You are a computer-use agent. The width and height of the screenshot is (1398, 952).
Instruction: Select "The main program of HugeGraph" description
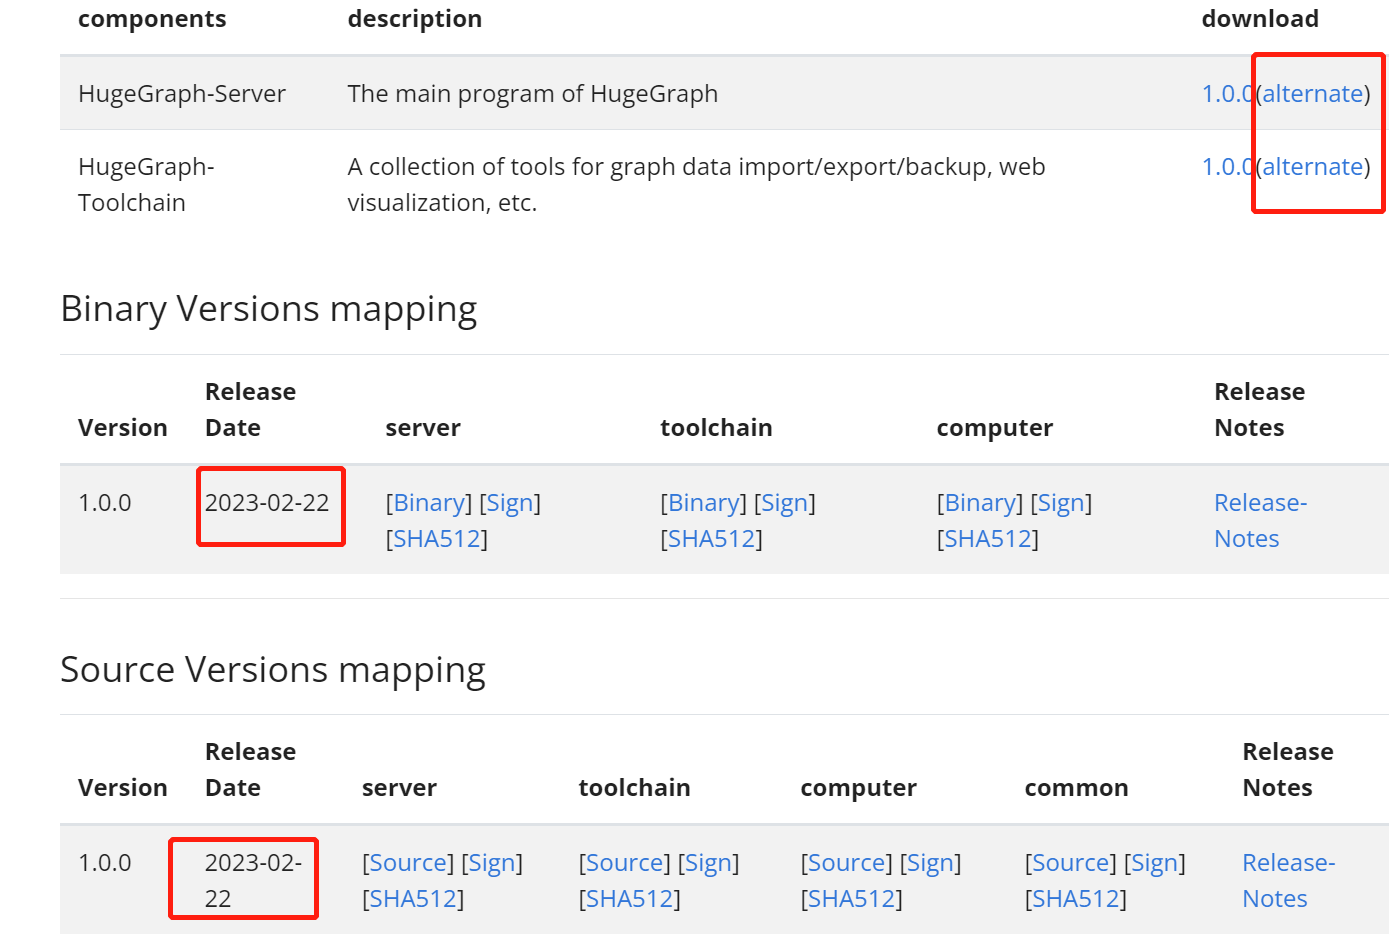coord(533,93)
